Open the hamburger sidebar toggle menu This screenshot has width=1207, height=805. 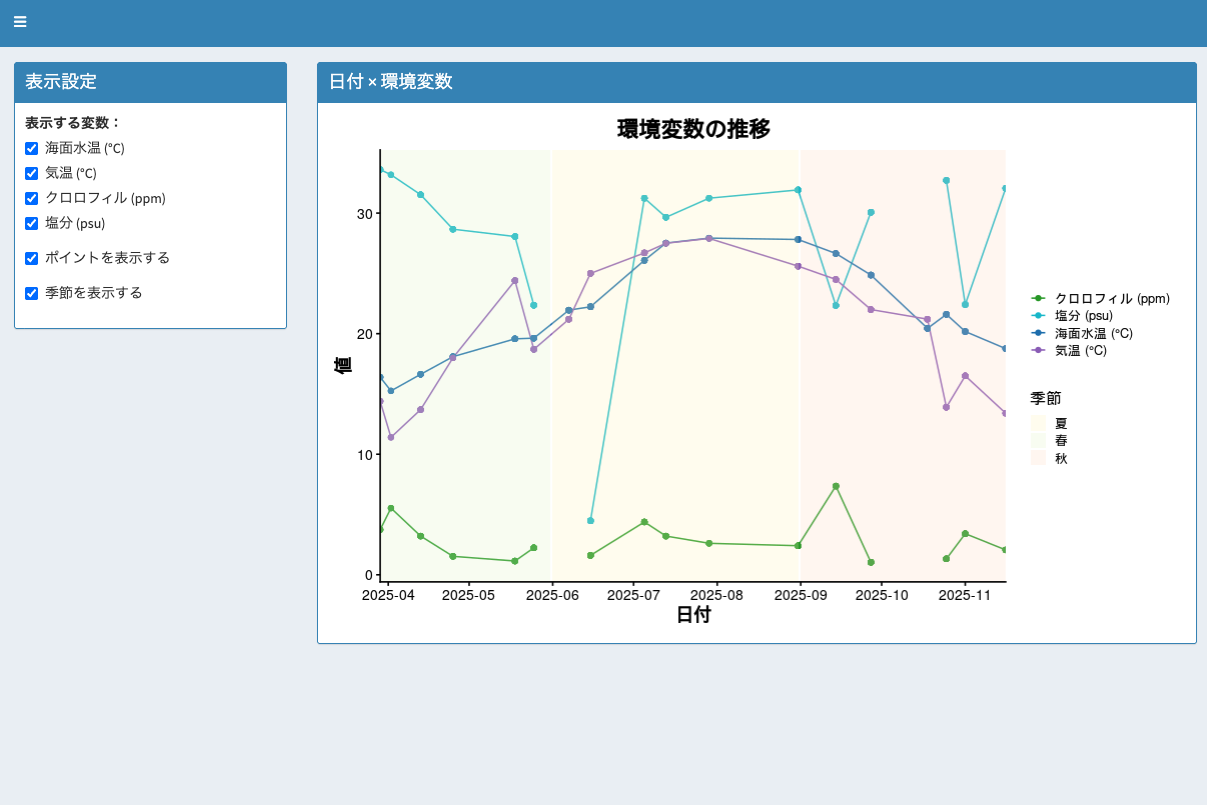pyautogui.click(x=20, y=22)
